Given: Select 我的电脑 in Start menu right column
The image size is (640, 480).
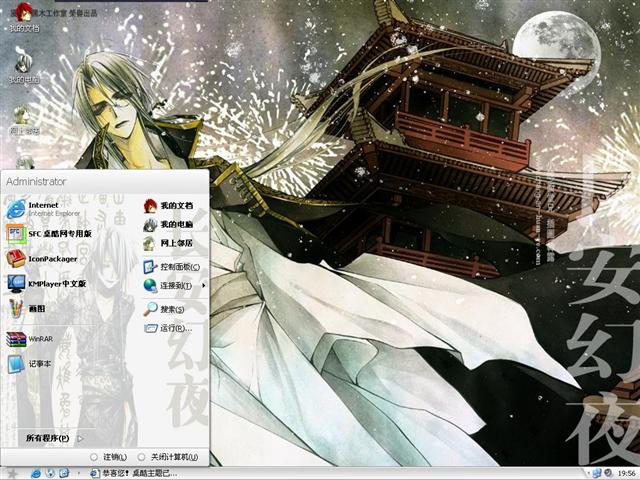Looking at the screenshot, I should [x=168, y=224].
